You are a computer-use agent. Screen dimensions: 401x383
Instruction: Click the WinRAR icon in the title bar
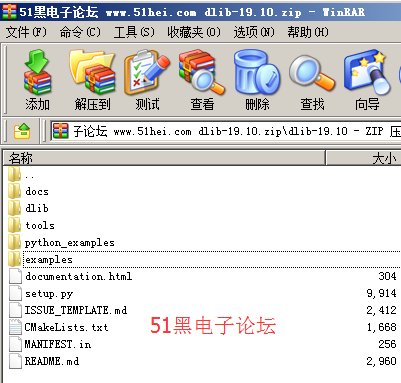point(9,12)
